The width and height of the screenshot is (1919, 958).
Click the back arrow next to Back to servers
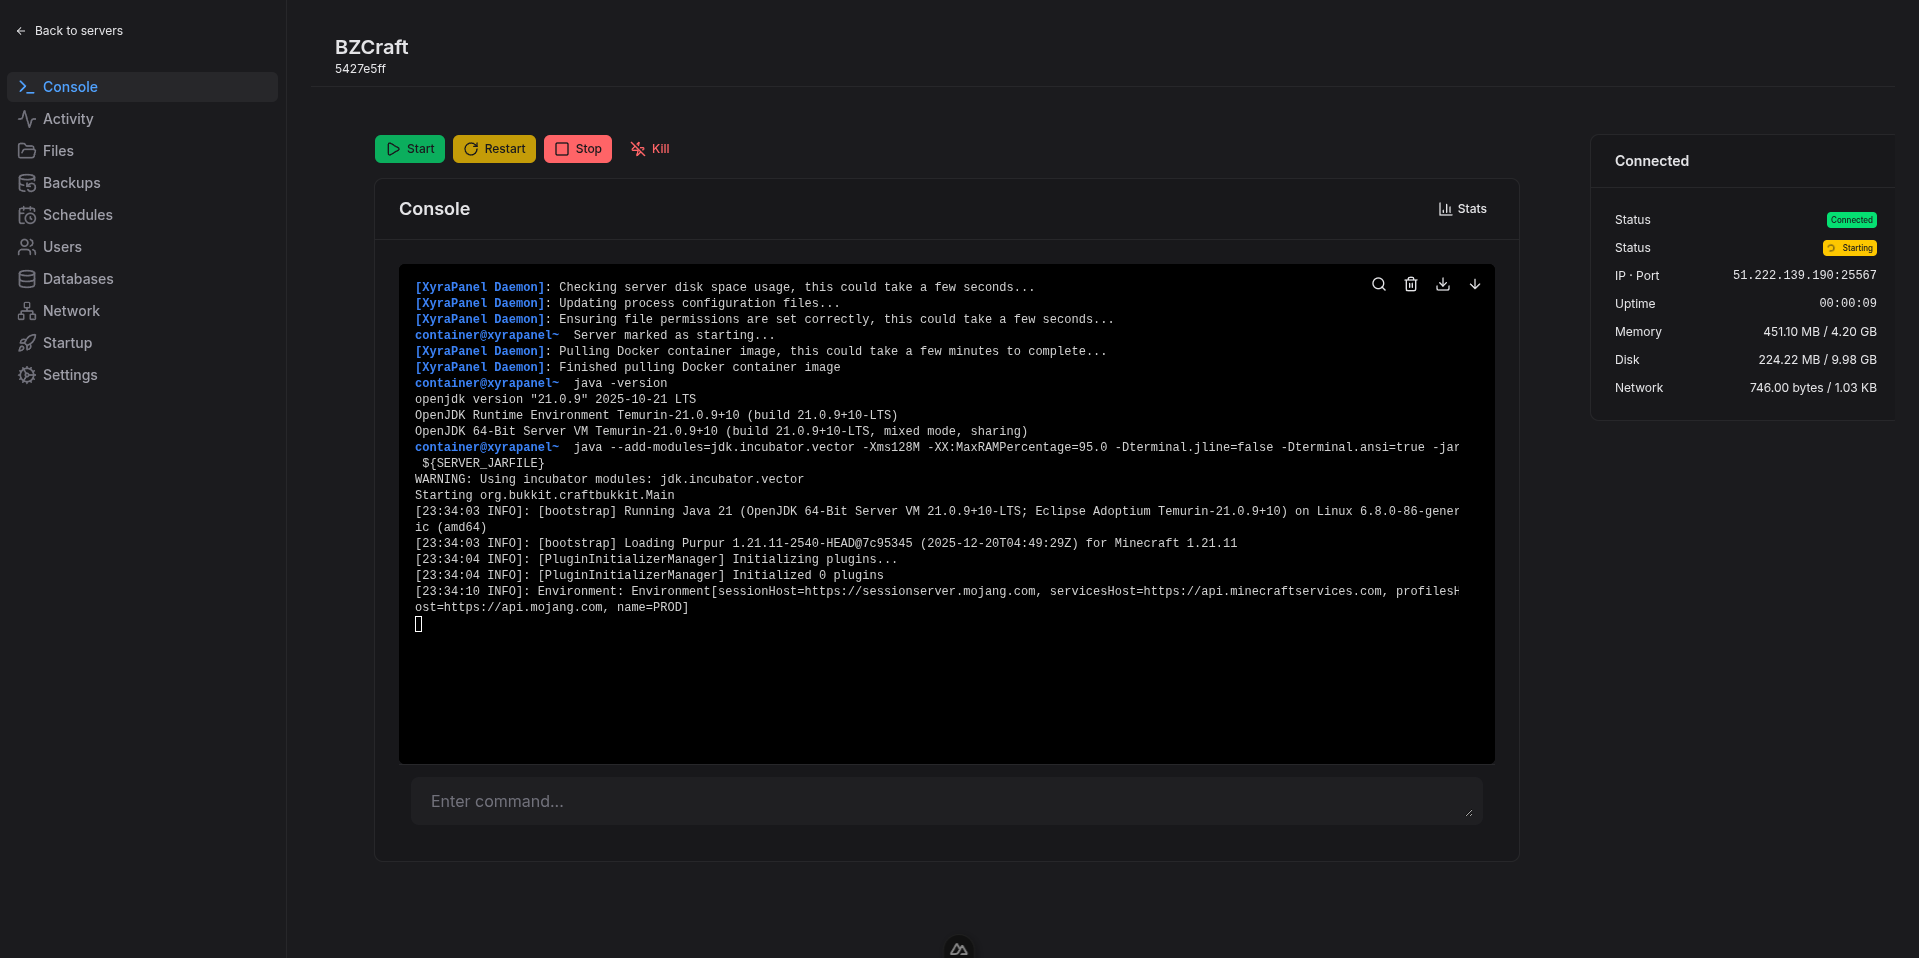tap(21, 31)
